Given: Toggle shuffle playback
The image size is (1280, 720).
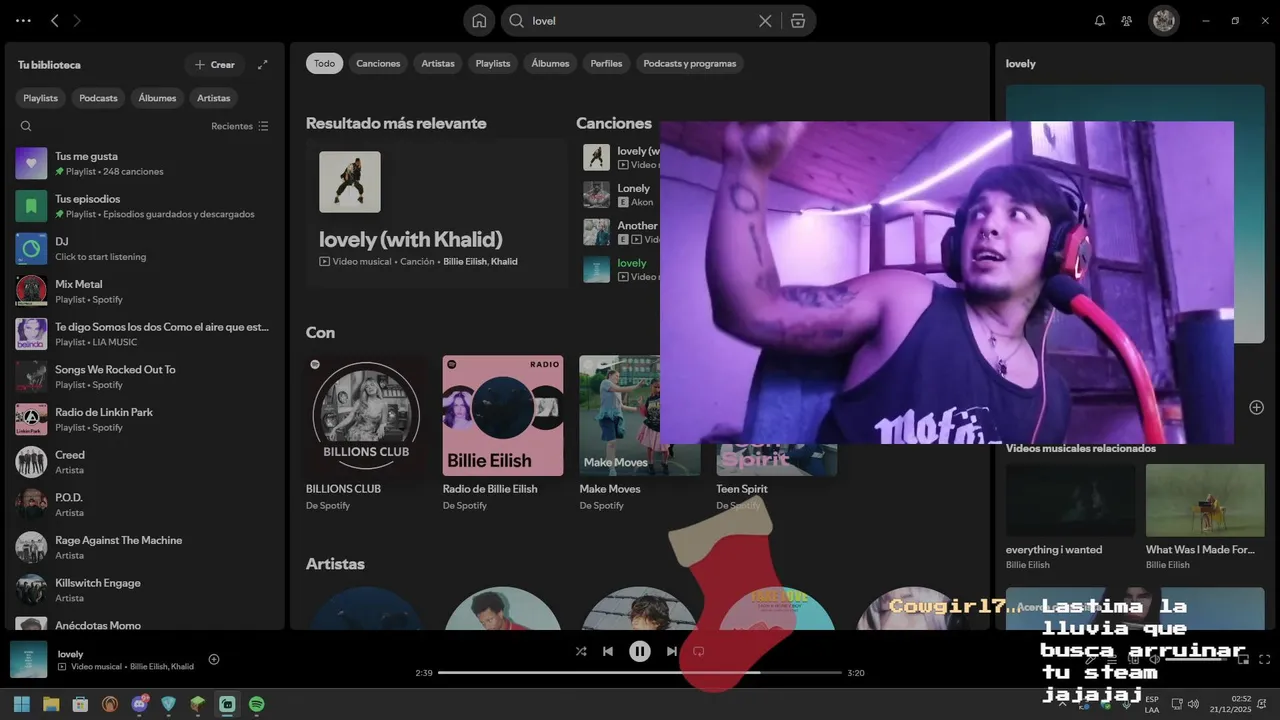Looking at the screenshot, I should [x=581, y=651].
